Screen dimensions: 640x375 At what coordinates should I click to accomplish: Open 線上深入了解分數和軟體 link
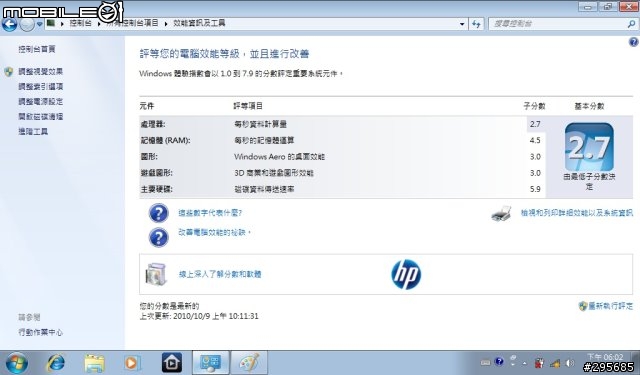tap(220, 274)
